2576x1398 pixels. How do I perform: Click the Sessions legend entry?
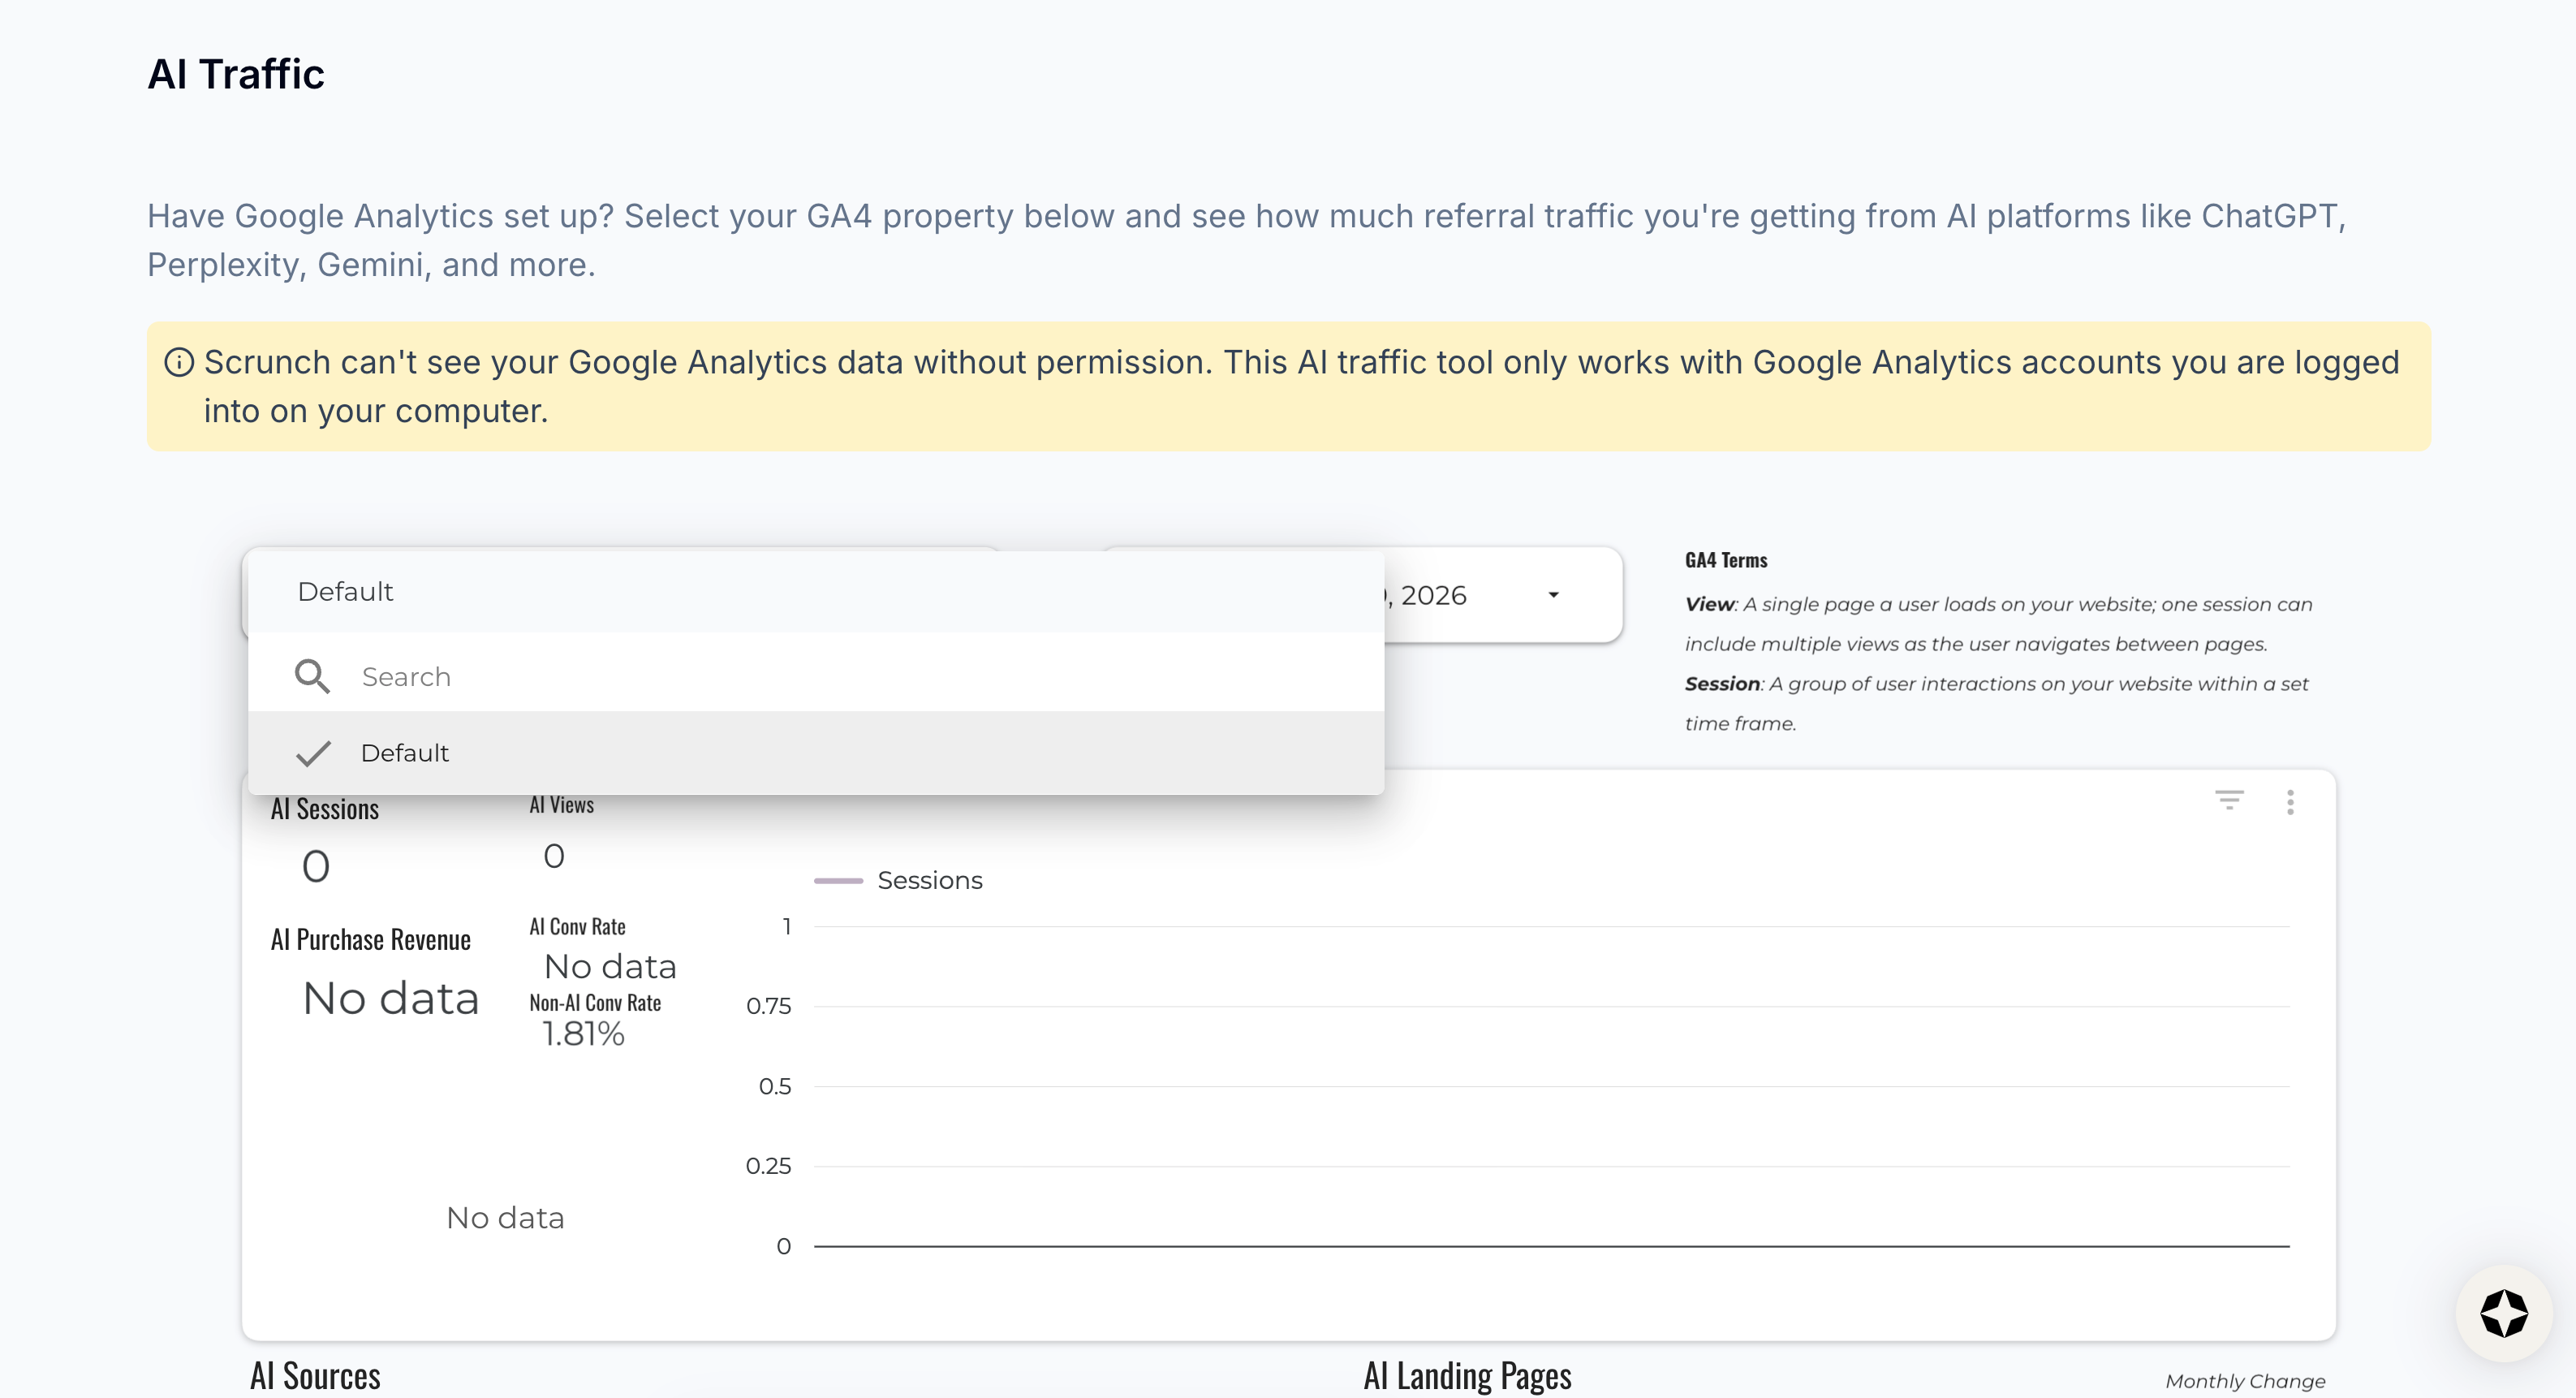(899, 880)
